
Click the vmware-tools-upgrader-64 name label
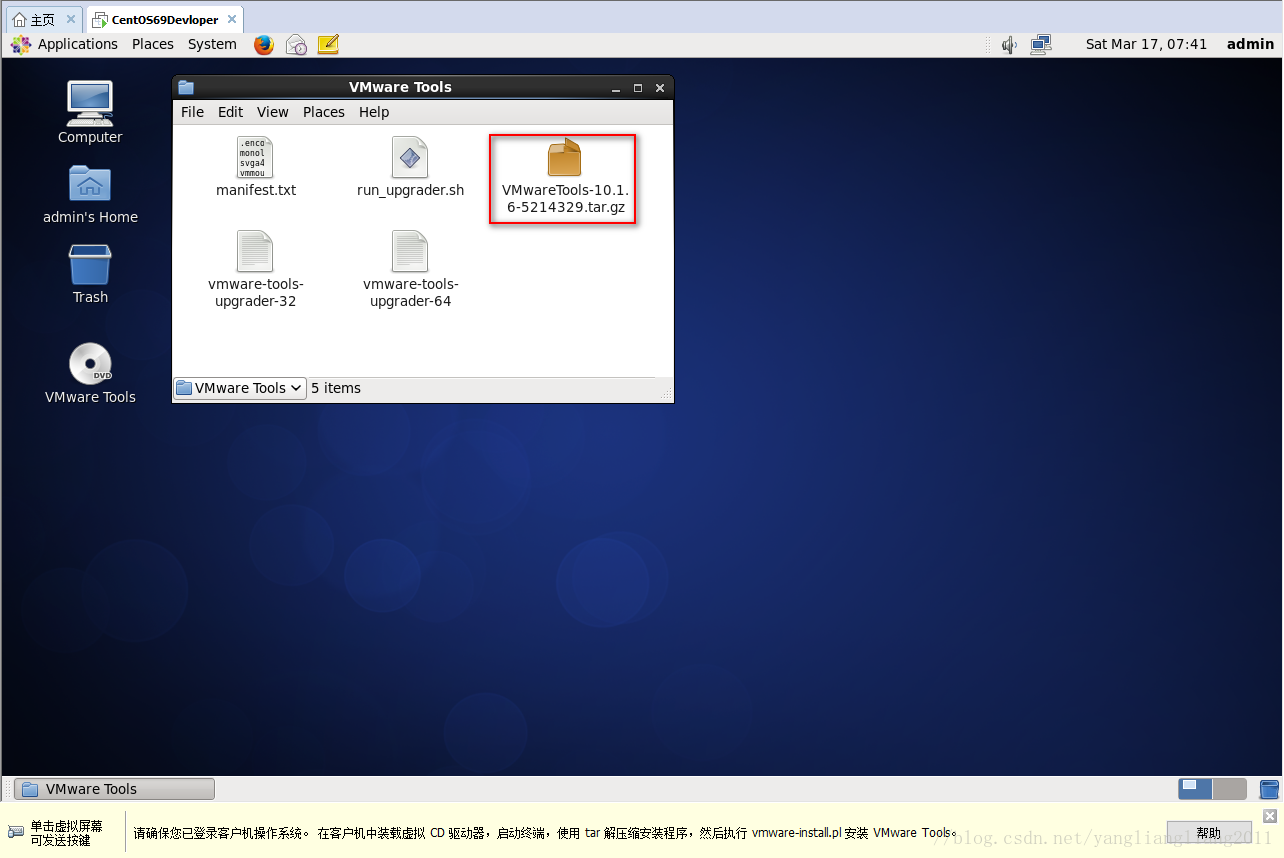click(410, 292)
